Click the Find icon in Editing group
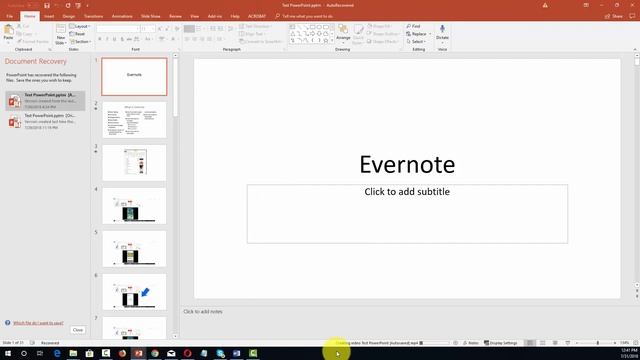 pyautogui.click(x=409, y=26)
